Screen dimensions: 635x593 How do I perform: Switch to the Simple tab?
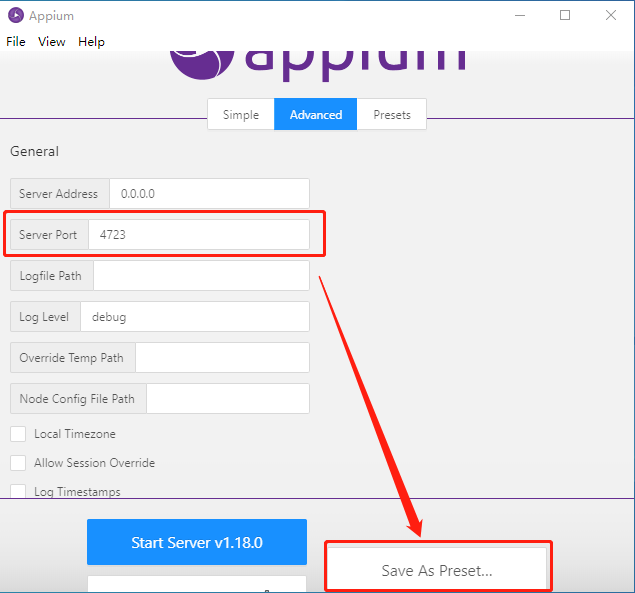[241, 115]
